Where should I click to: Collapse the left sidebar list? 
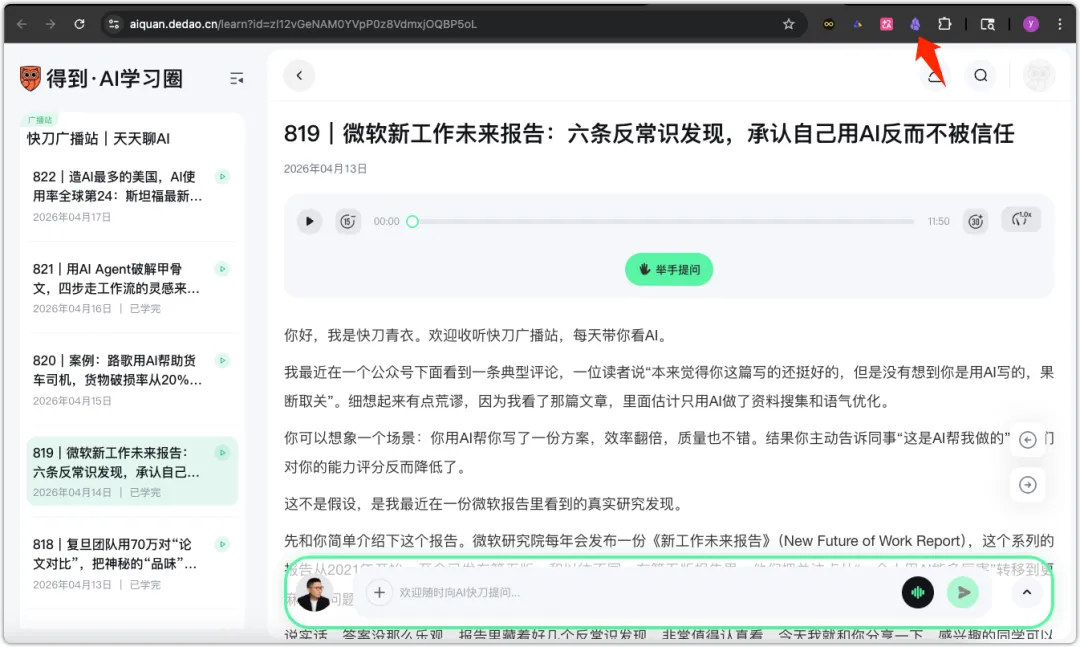(236, 79)
